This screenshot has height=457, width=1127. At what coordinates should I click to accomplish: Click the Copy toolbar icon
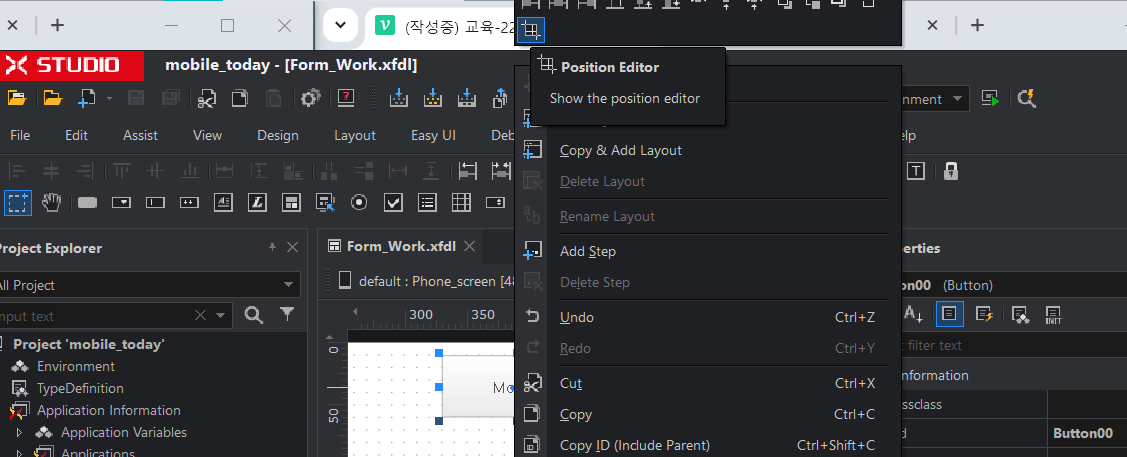(x=239, y=98)
